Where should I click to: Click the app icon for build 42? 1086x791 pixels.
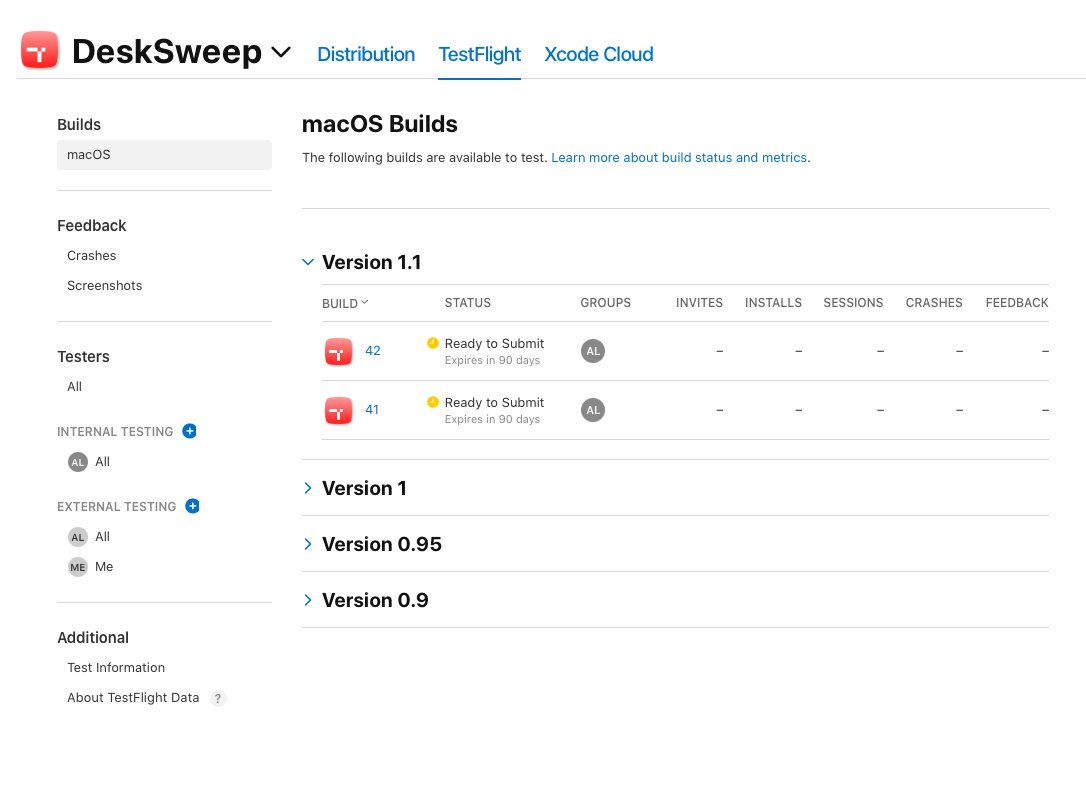coord(338,352)
